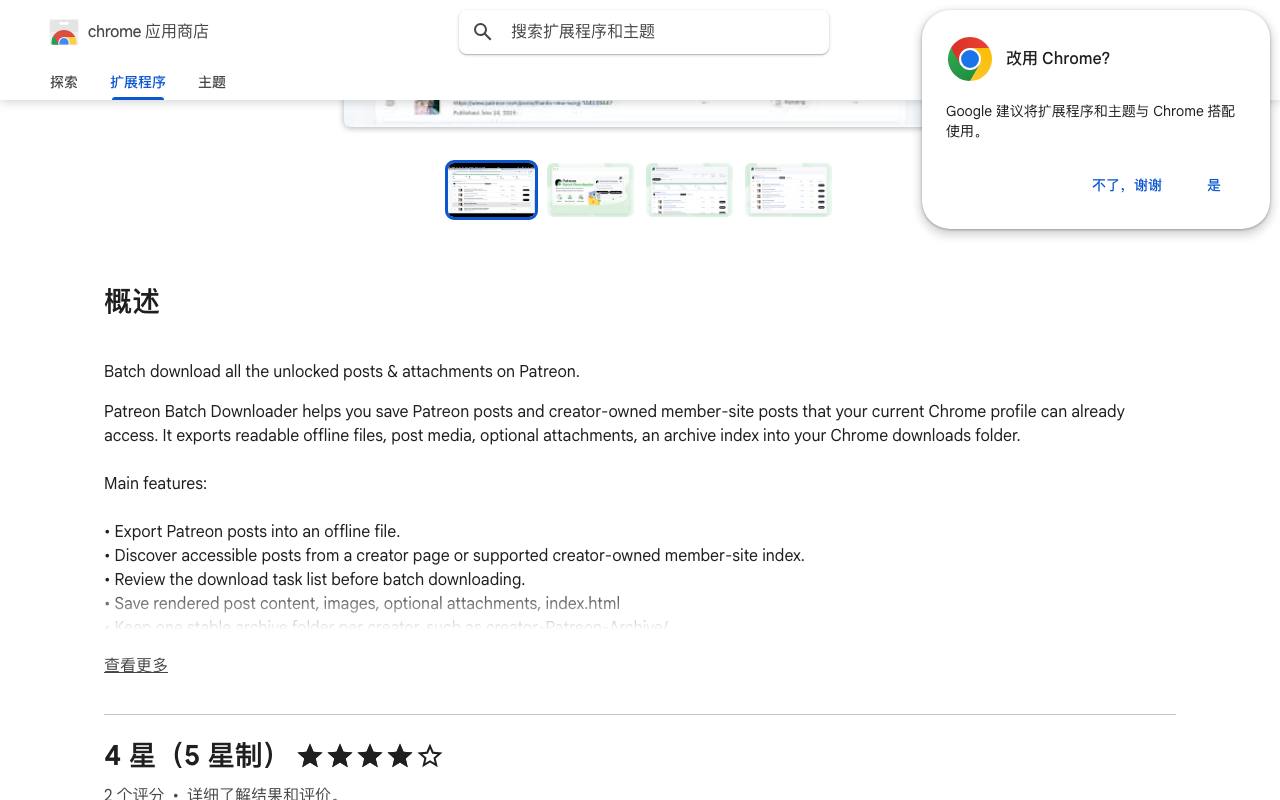Focus the extensions and themes search field
Image resolution: width=1280 pixels, height=800 pixels.
[644, 32]
